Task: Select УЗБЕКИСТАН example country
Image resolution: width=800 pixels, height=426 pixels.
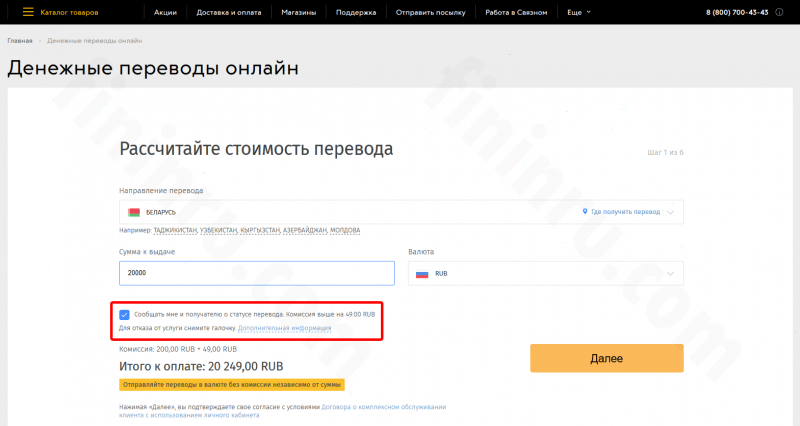Action: point(218,231)
